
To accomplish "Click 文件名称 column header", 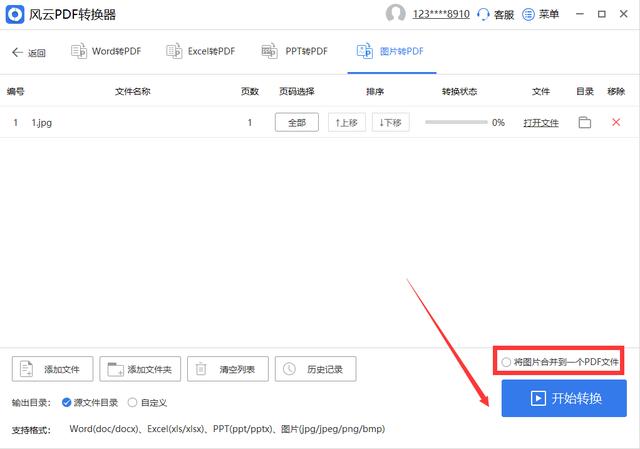I will [133, 91].
